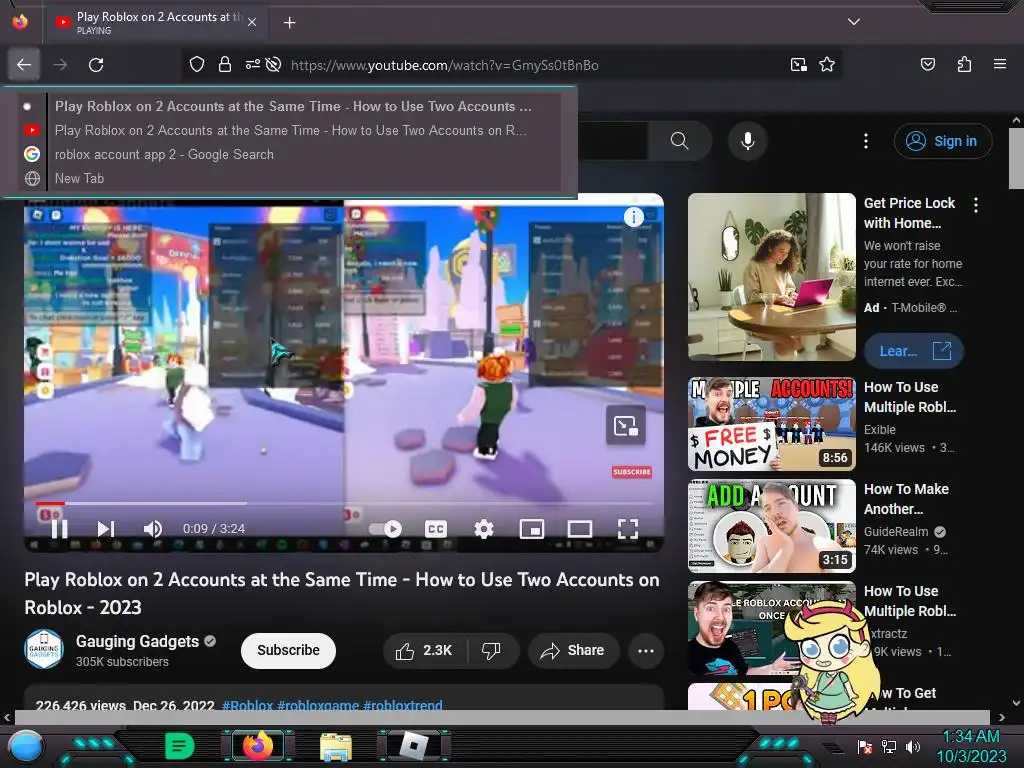
Task: Open the Gauging Gadgets channel avatar
Action: coord(44,649)
